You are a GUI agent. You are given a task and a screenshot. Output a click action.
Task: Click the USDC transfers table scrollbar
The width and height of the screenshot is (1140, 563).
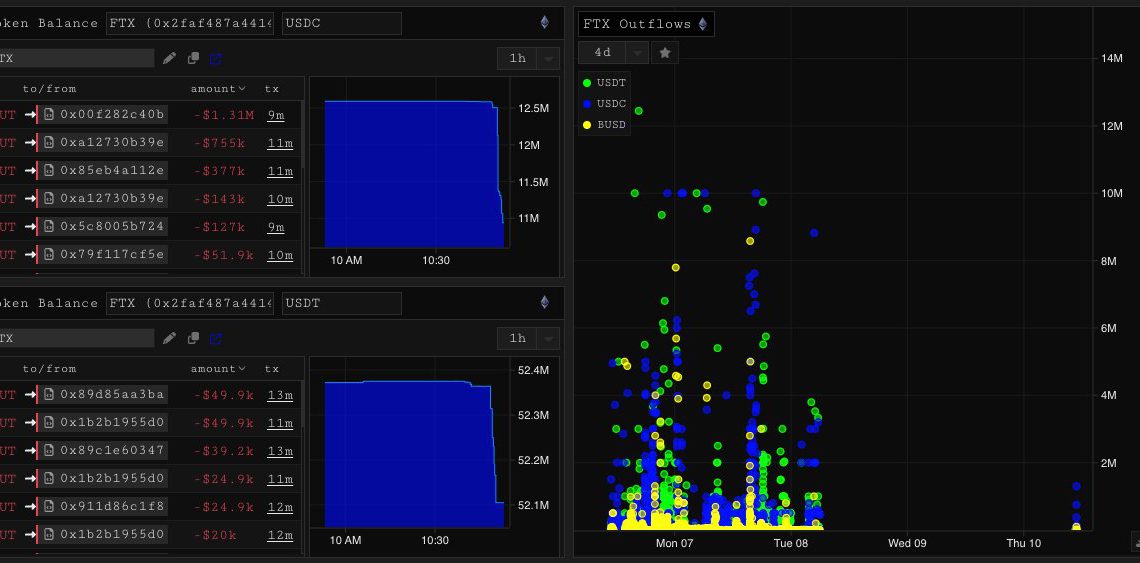point(302,135)
